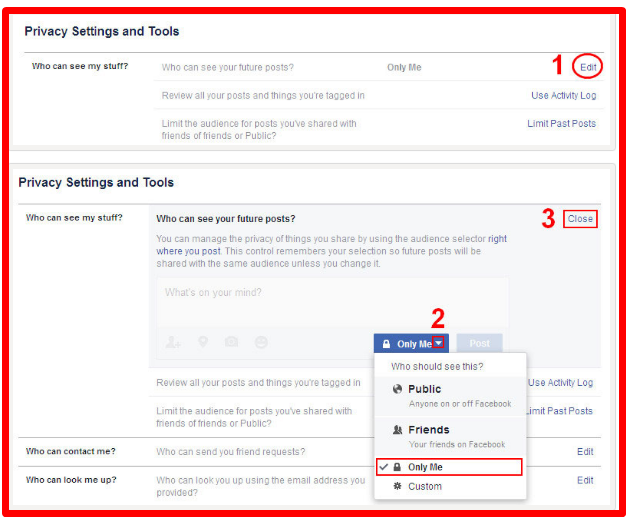Click Edit for 'Who can send you friend requests?'

(585, 452)
